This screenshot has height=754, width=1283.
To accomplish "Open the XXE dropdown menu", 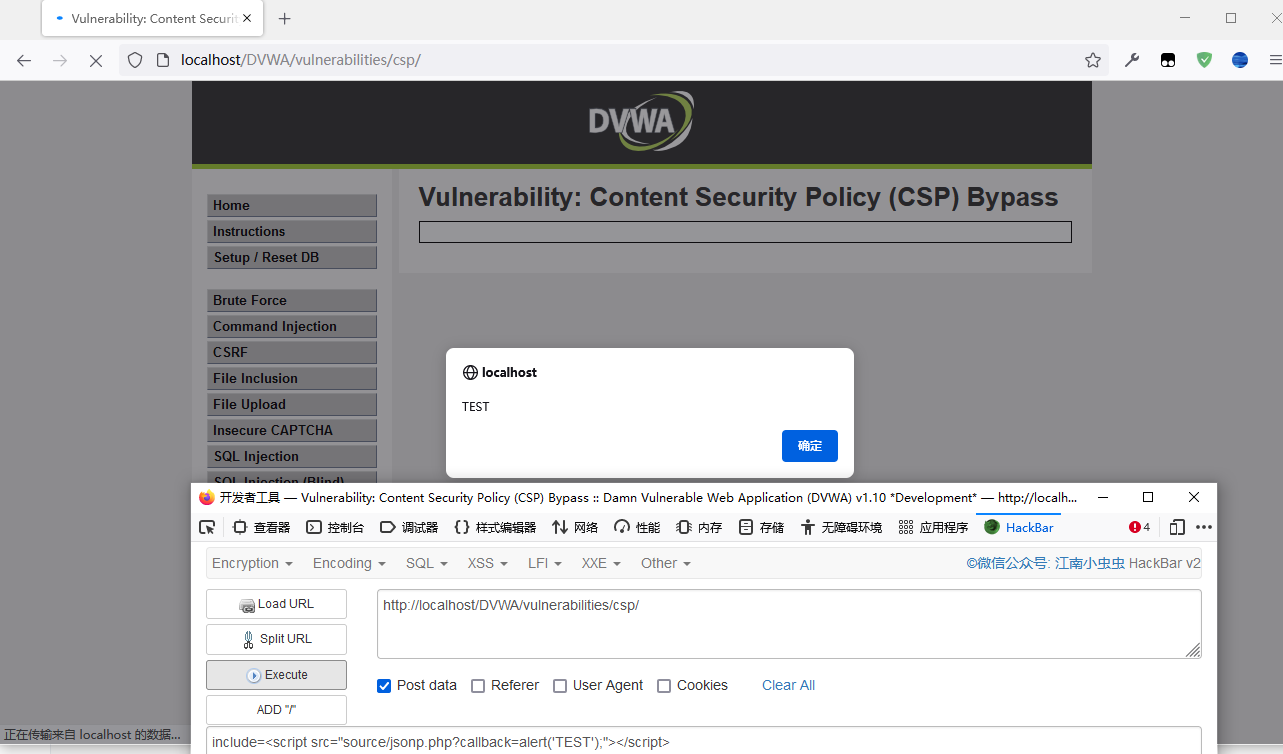I will pyautogui.click(x=601, y=563).
